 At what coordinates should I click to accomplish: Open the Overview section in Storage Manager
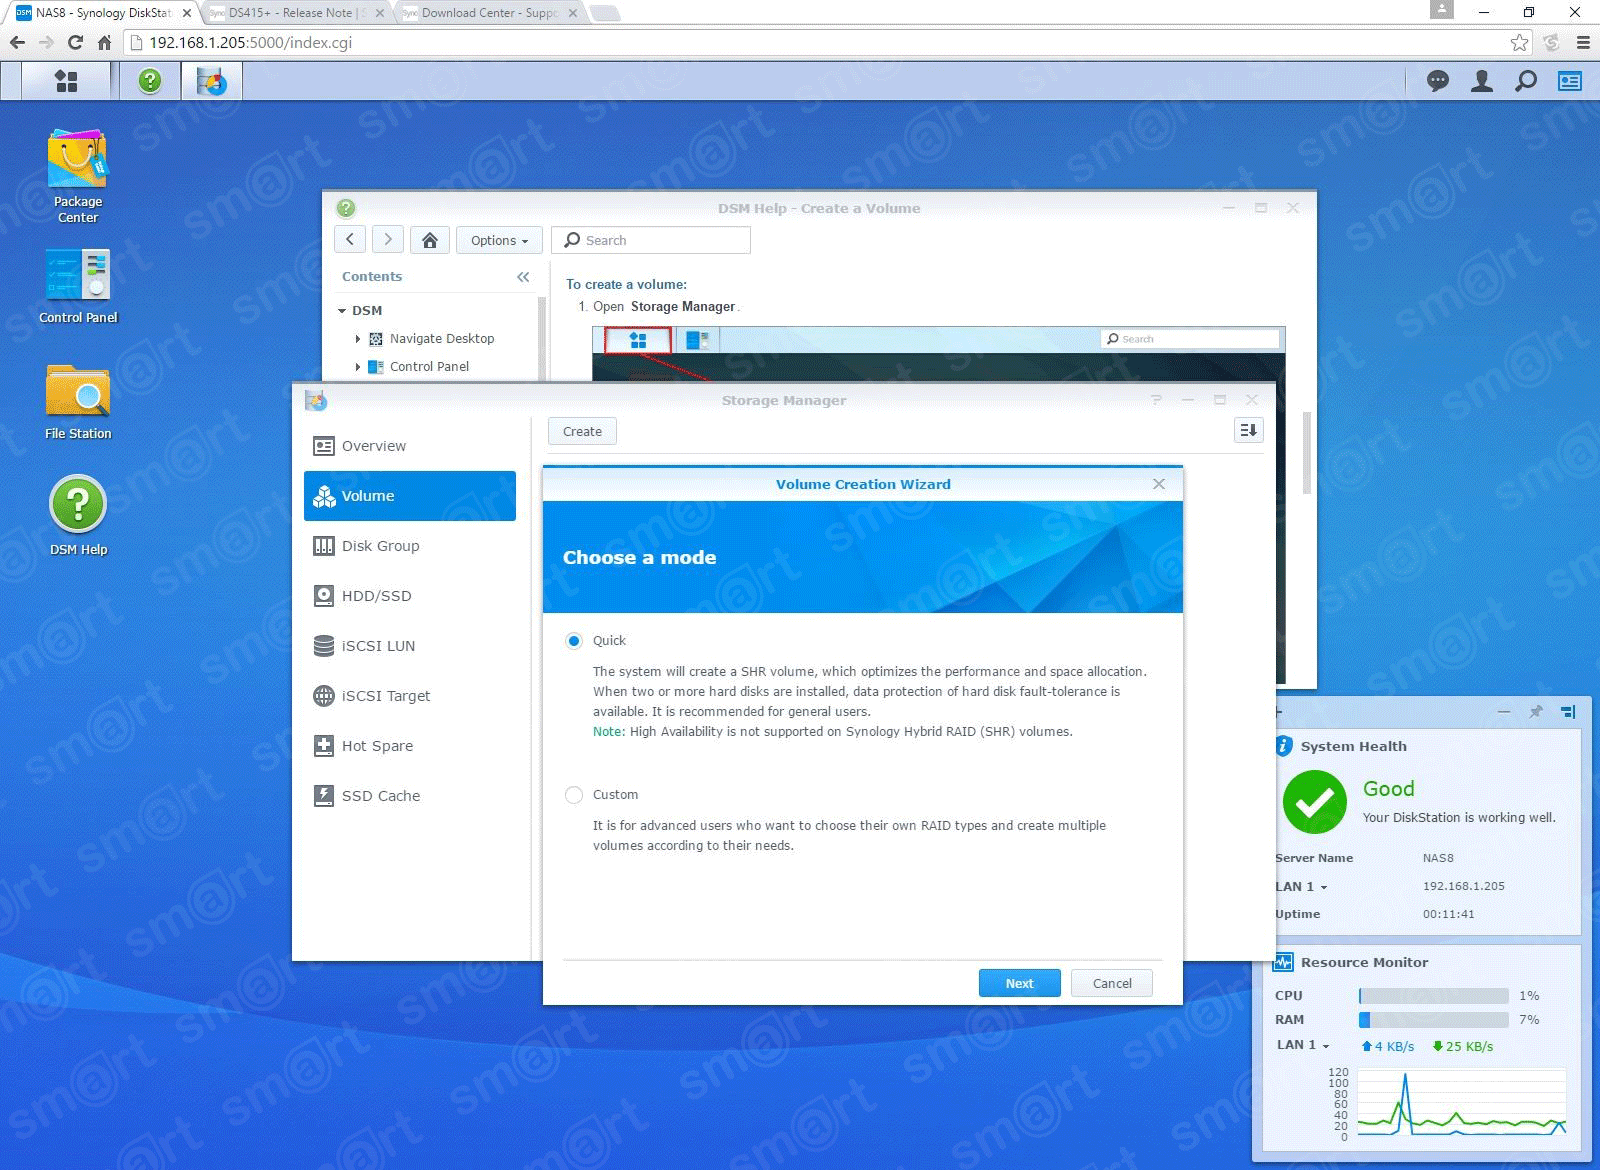coord(410,446)
